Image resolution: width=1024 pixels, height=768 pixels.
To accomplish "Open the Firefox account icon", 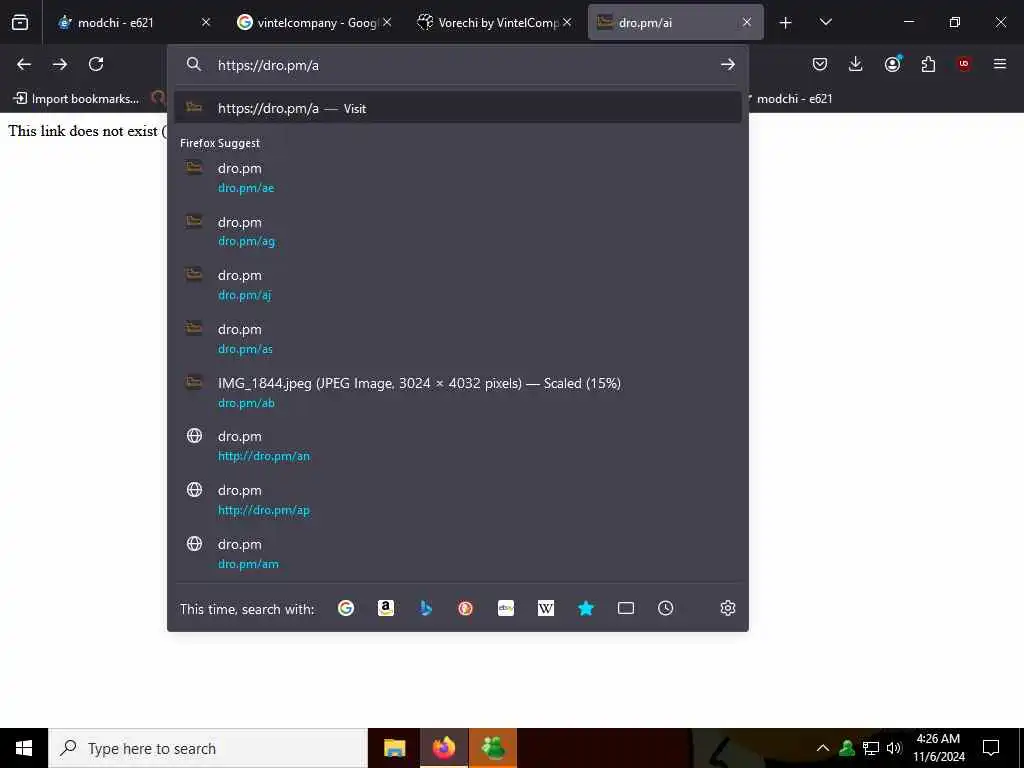I will point(892,64).
